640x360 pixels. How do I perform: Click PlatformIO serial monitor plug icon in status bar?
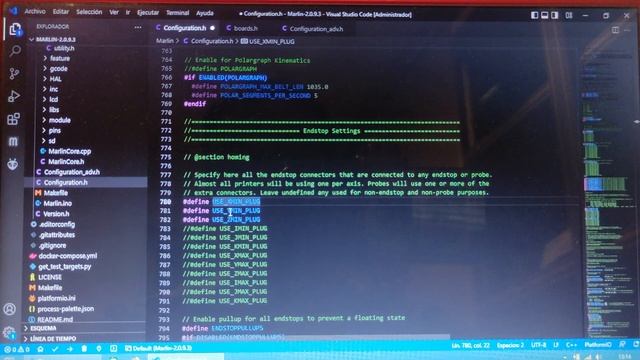click(x=99, y=349)
